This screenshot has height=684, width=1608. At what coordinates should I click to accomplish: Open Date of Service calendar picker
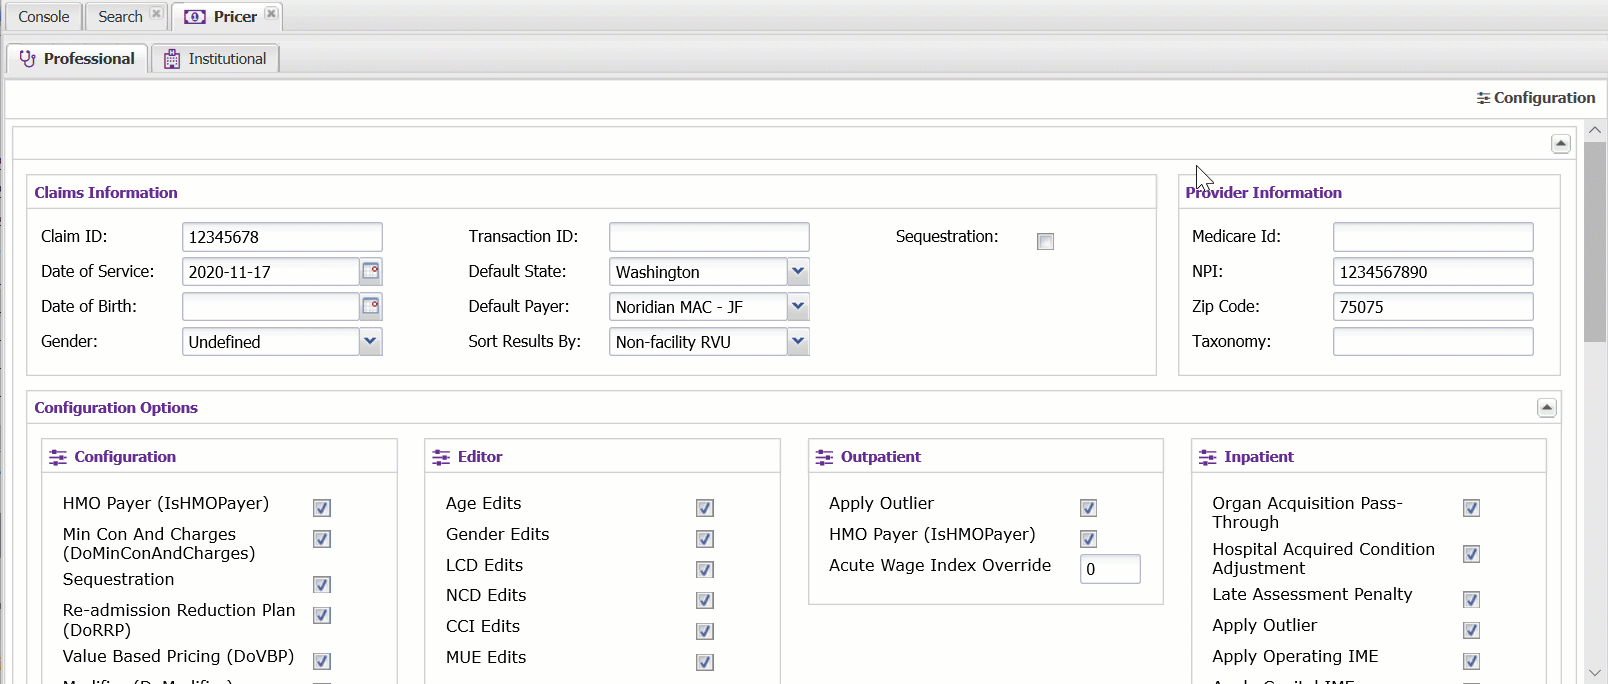[370, 271]
